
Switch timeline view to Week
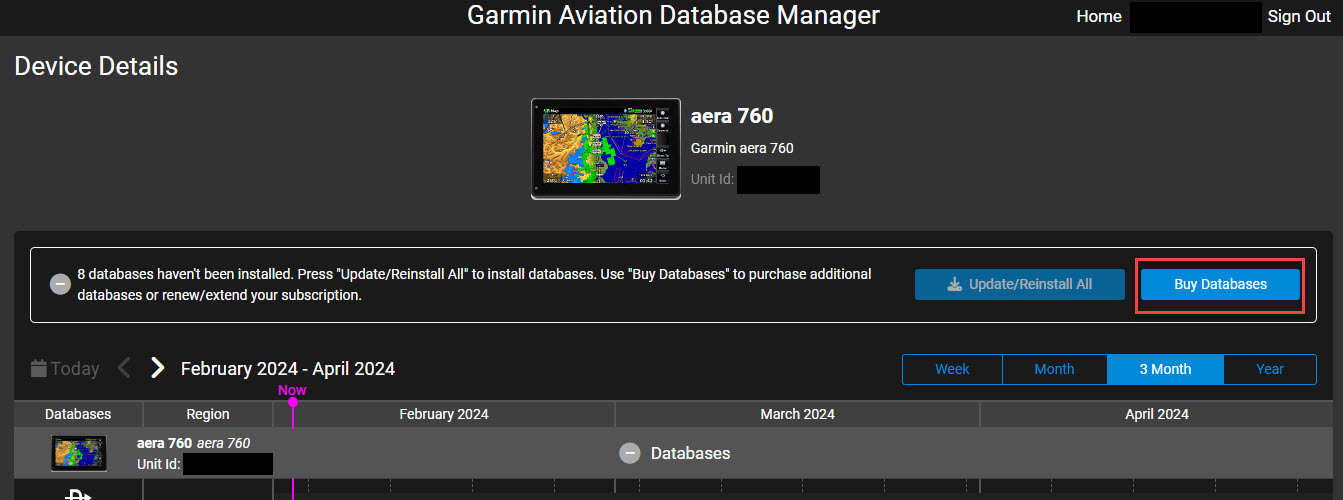tap(952, 369)
